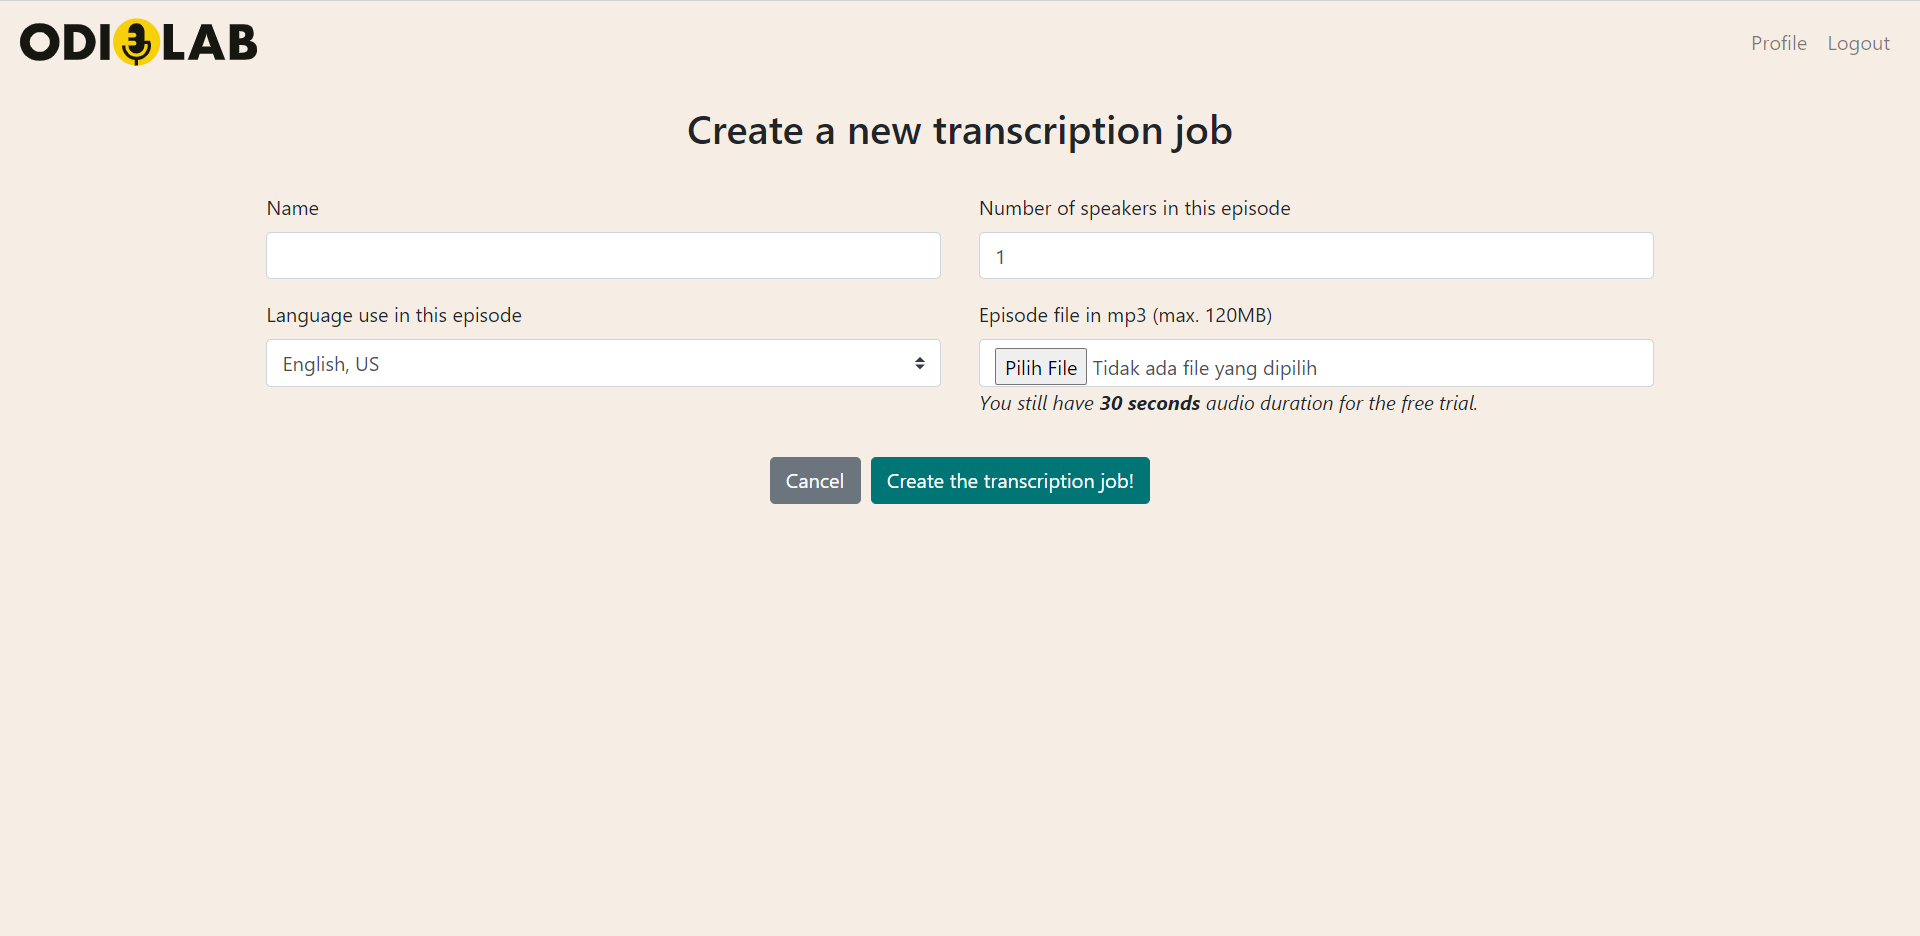Click the "Name" field label
Screen dimensions: 1920x936
click(x=292, y=208)
